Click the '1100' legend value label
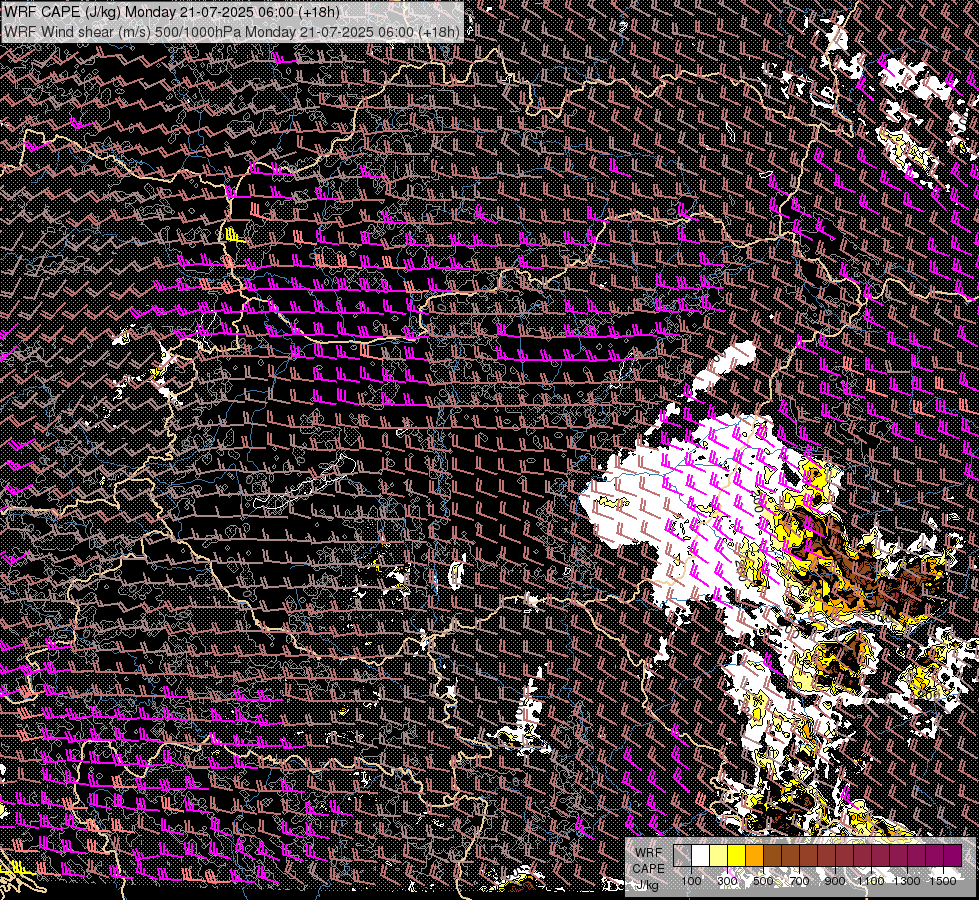Viewport: 979px width, 900px height. click(x=870, y=881)
